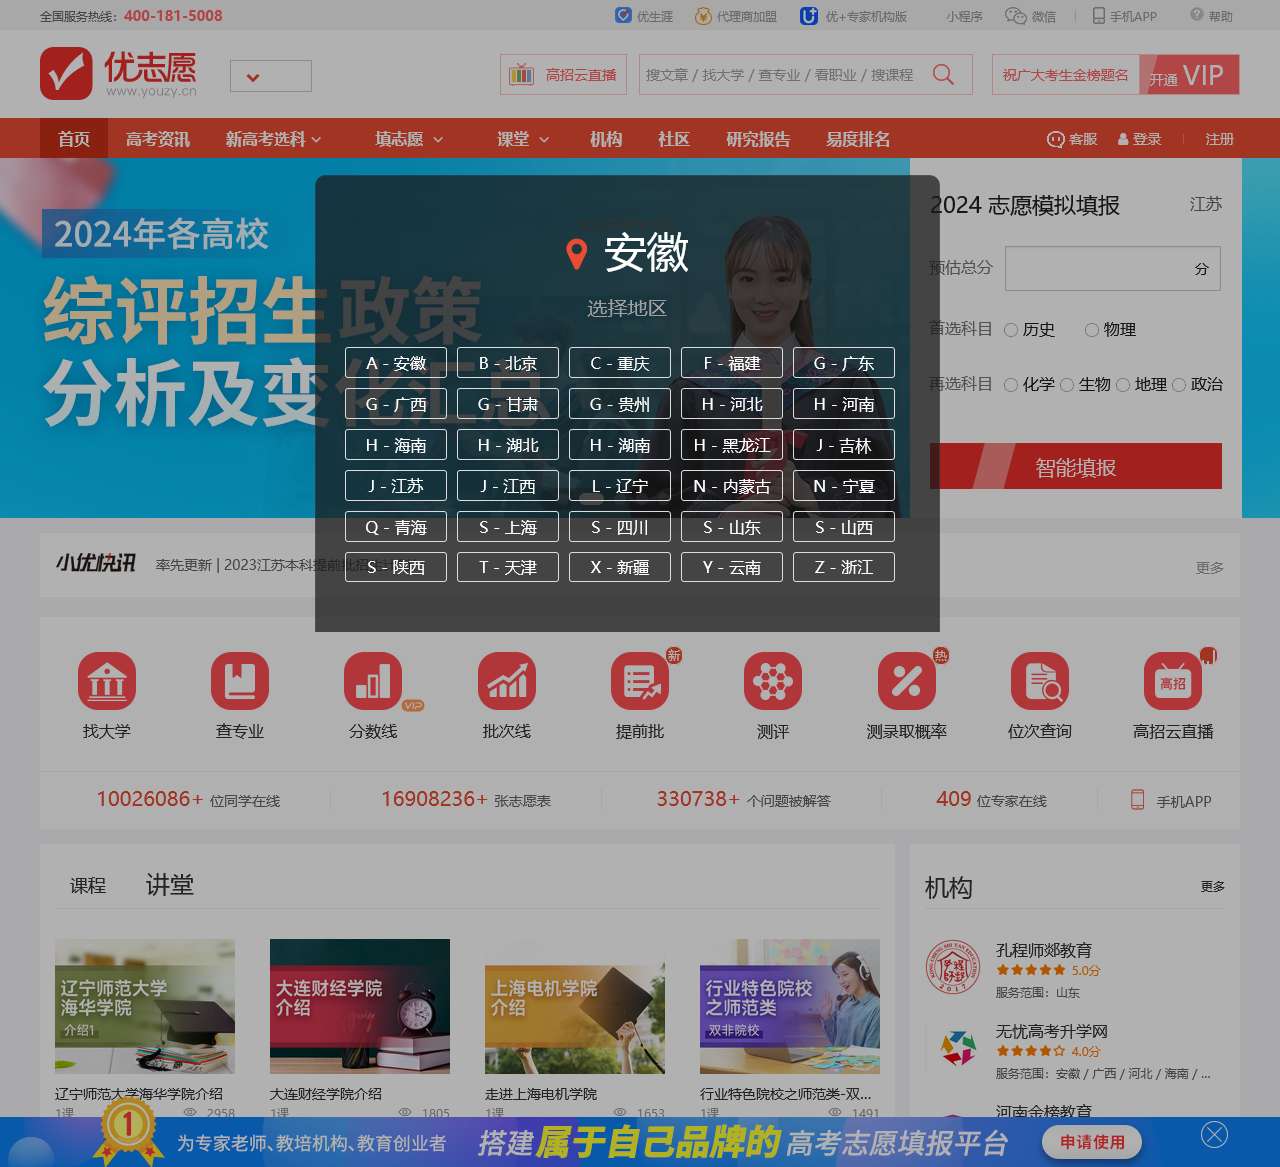The height and width of the screenshot is (1167, 1280).
Task: Close the bottom promotion banner
Action: click(1214, 1134)
